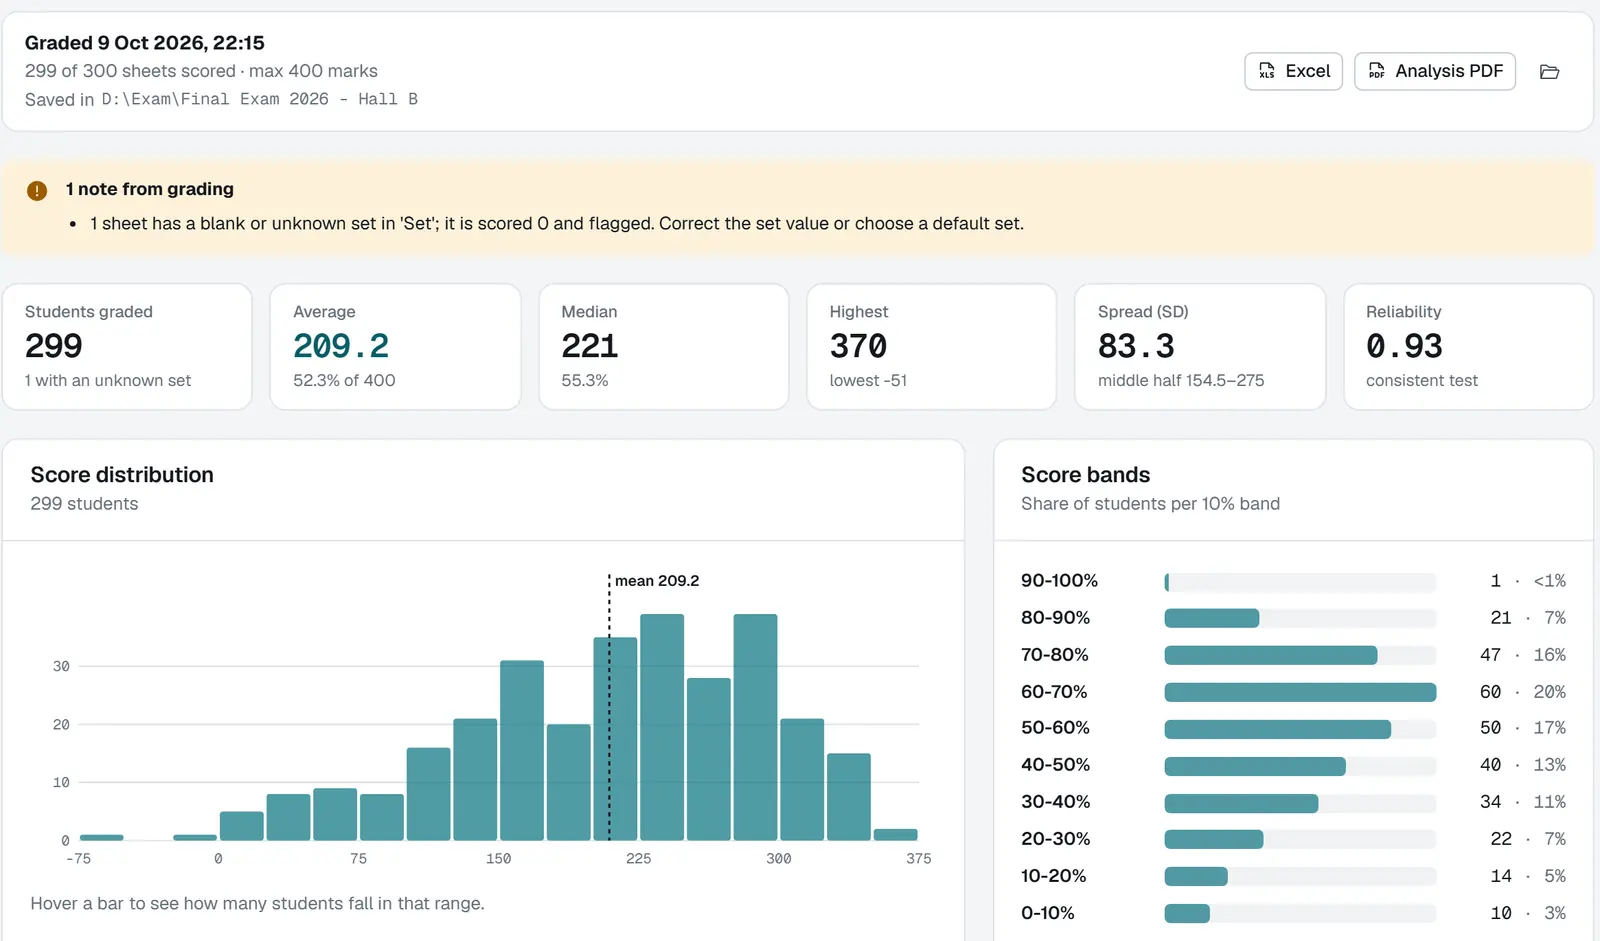Click the leftmost histogram bar near -75

(101, 837)
